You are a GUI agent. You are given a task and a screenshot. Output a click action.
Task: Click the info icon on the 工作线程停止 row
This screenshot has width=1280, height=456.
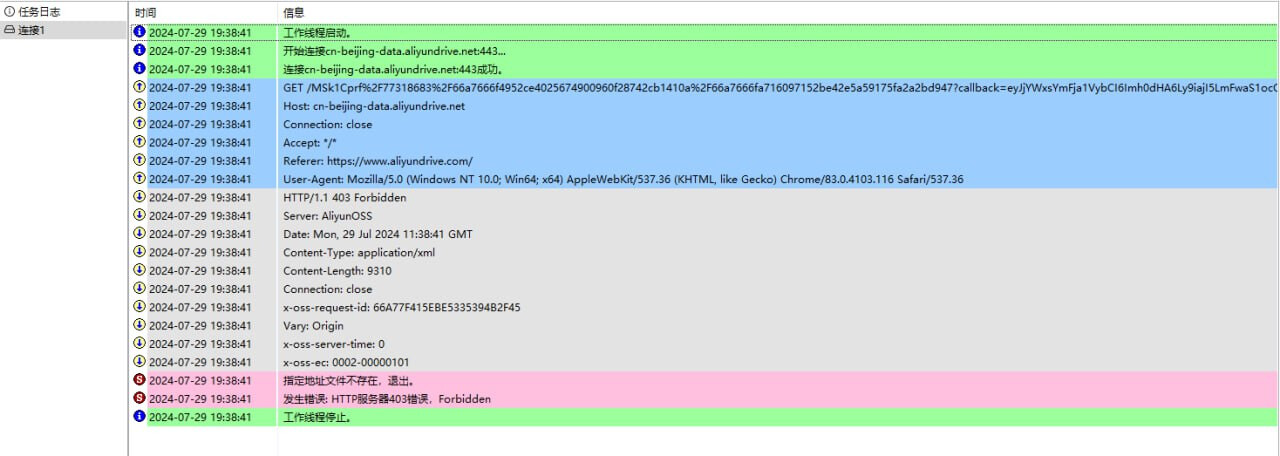[139, 416]
